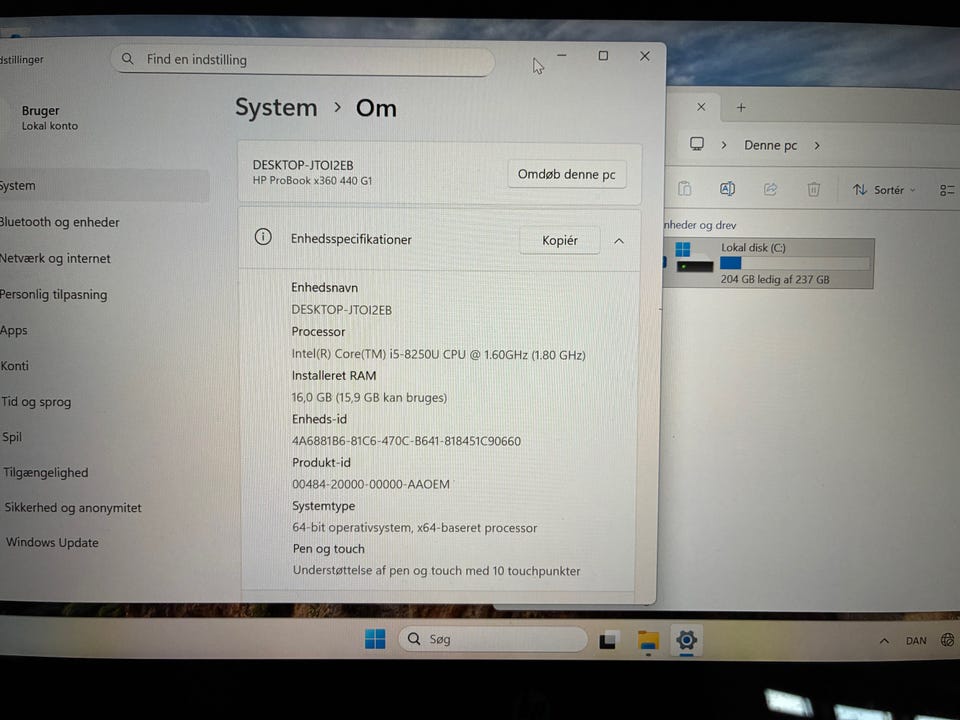The image size is (960, 720).
Task: Click the network globe icon in system tray
Action: point(947,640)
